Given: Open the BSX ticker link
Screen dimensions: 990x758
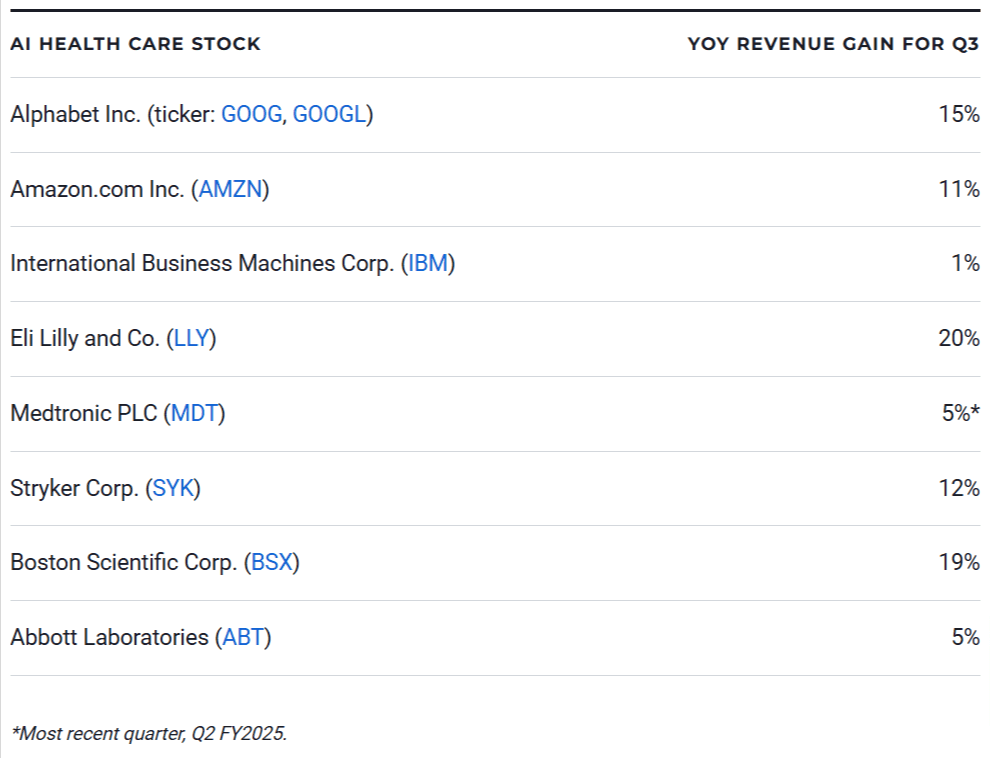Looking at the screenshot, I should [272, 563].
